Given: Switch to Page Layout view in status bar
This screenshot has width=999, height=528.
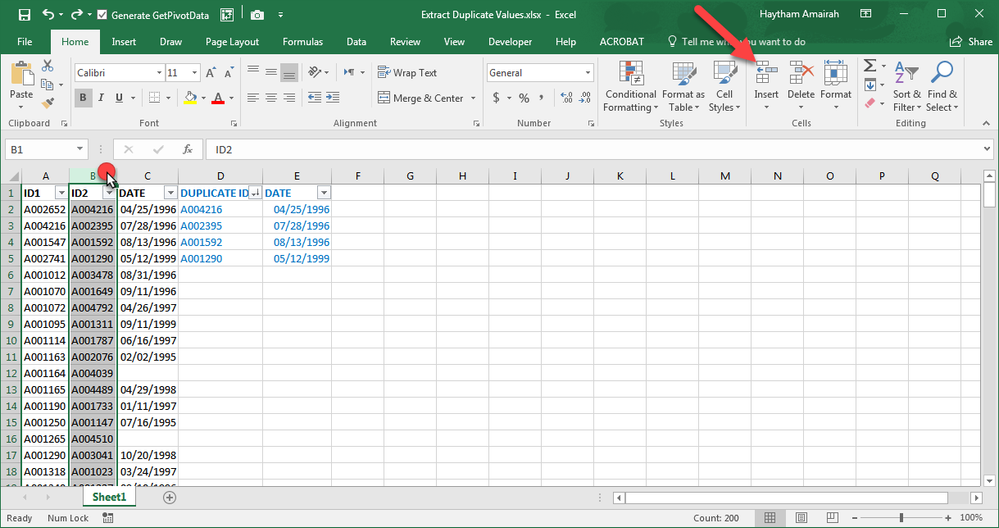Looking at the screenshot, I should pyautogui.click(x=801, y=517).
